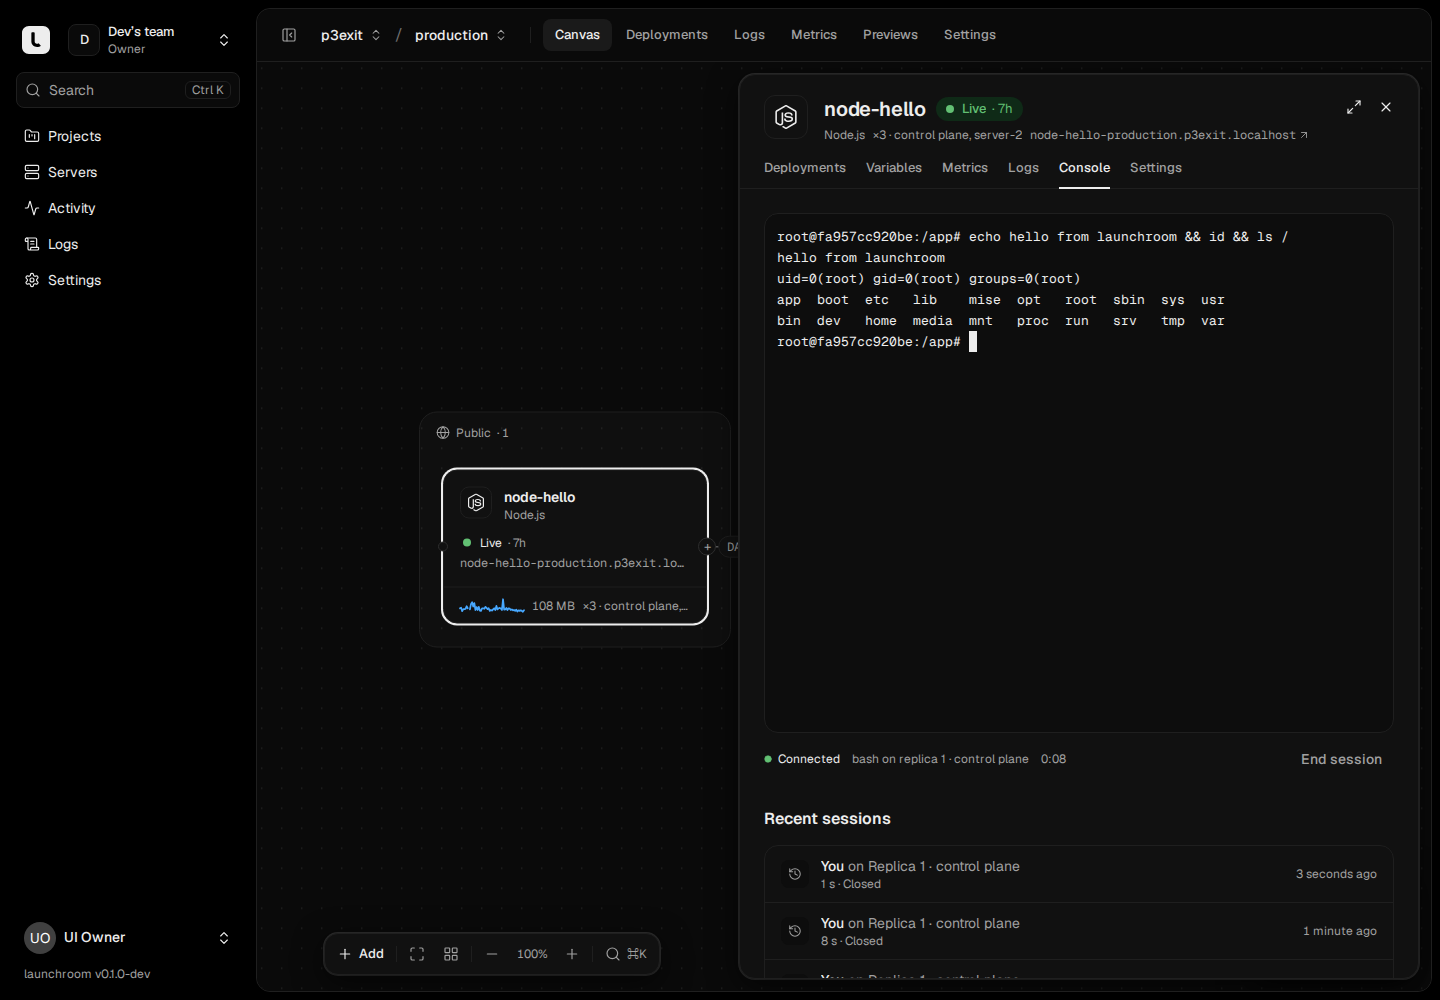Click the Projects sidebar icon
The image size is (1440, 1000).
click(32, 136)
